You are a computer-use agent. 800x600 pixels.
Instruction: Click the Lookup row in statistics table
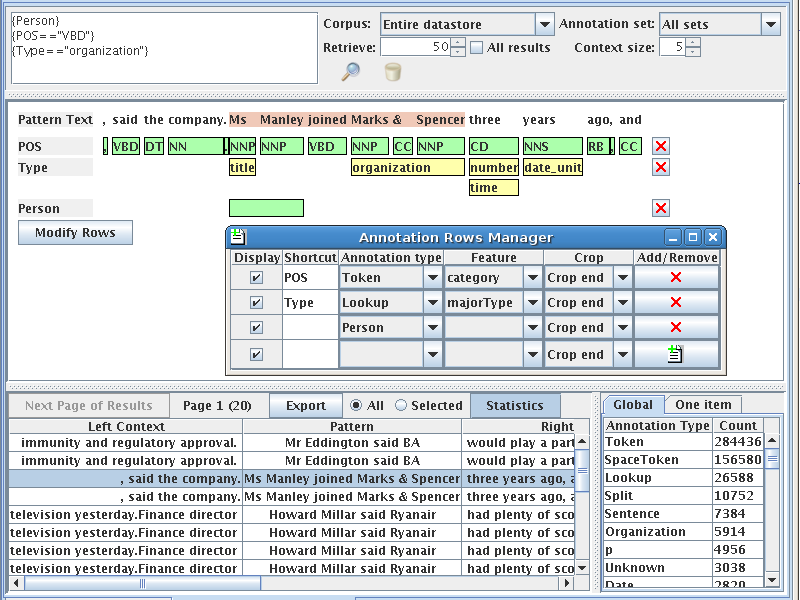click(x=684, y=478)
